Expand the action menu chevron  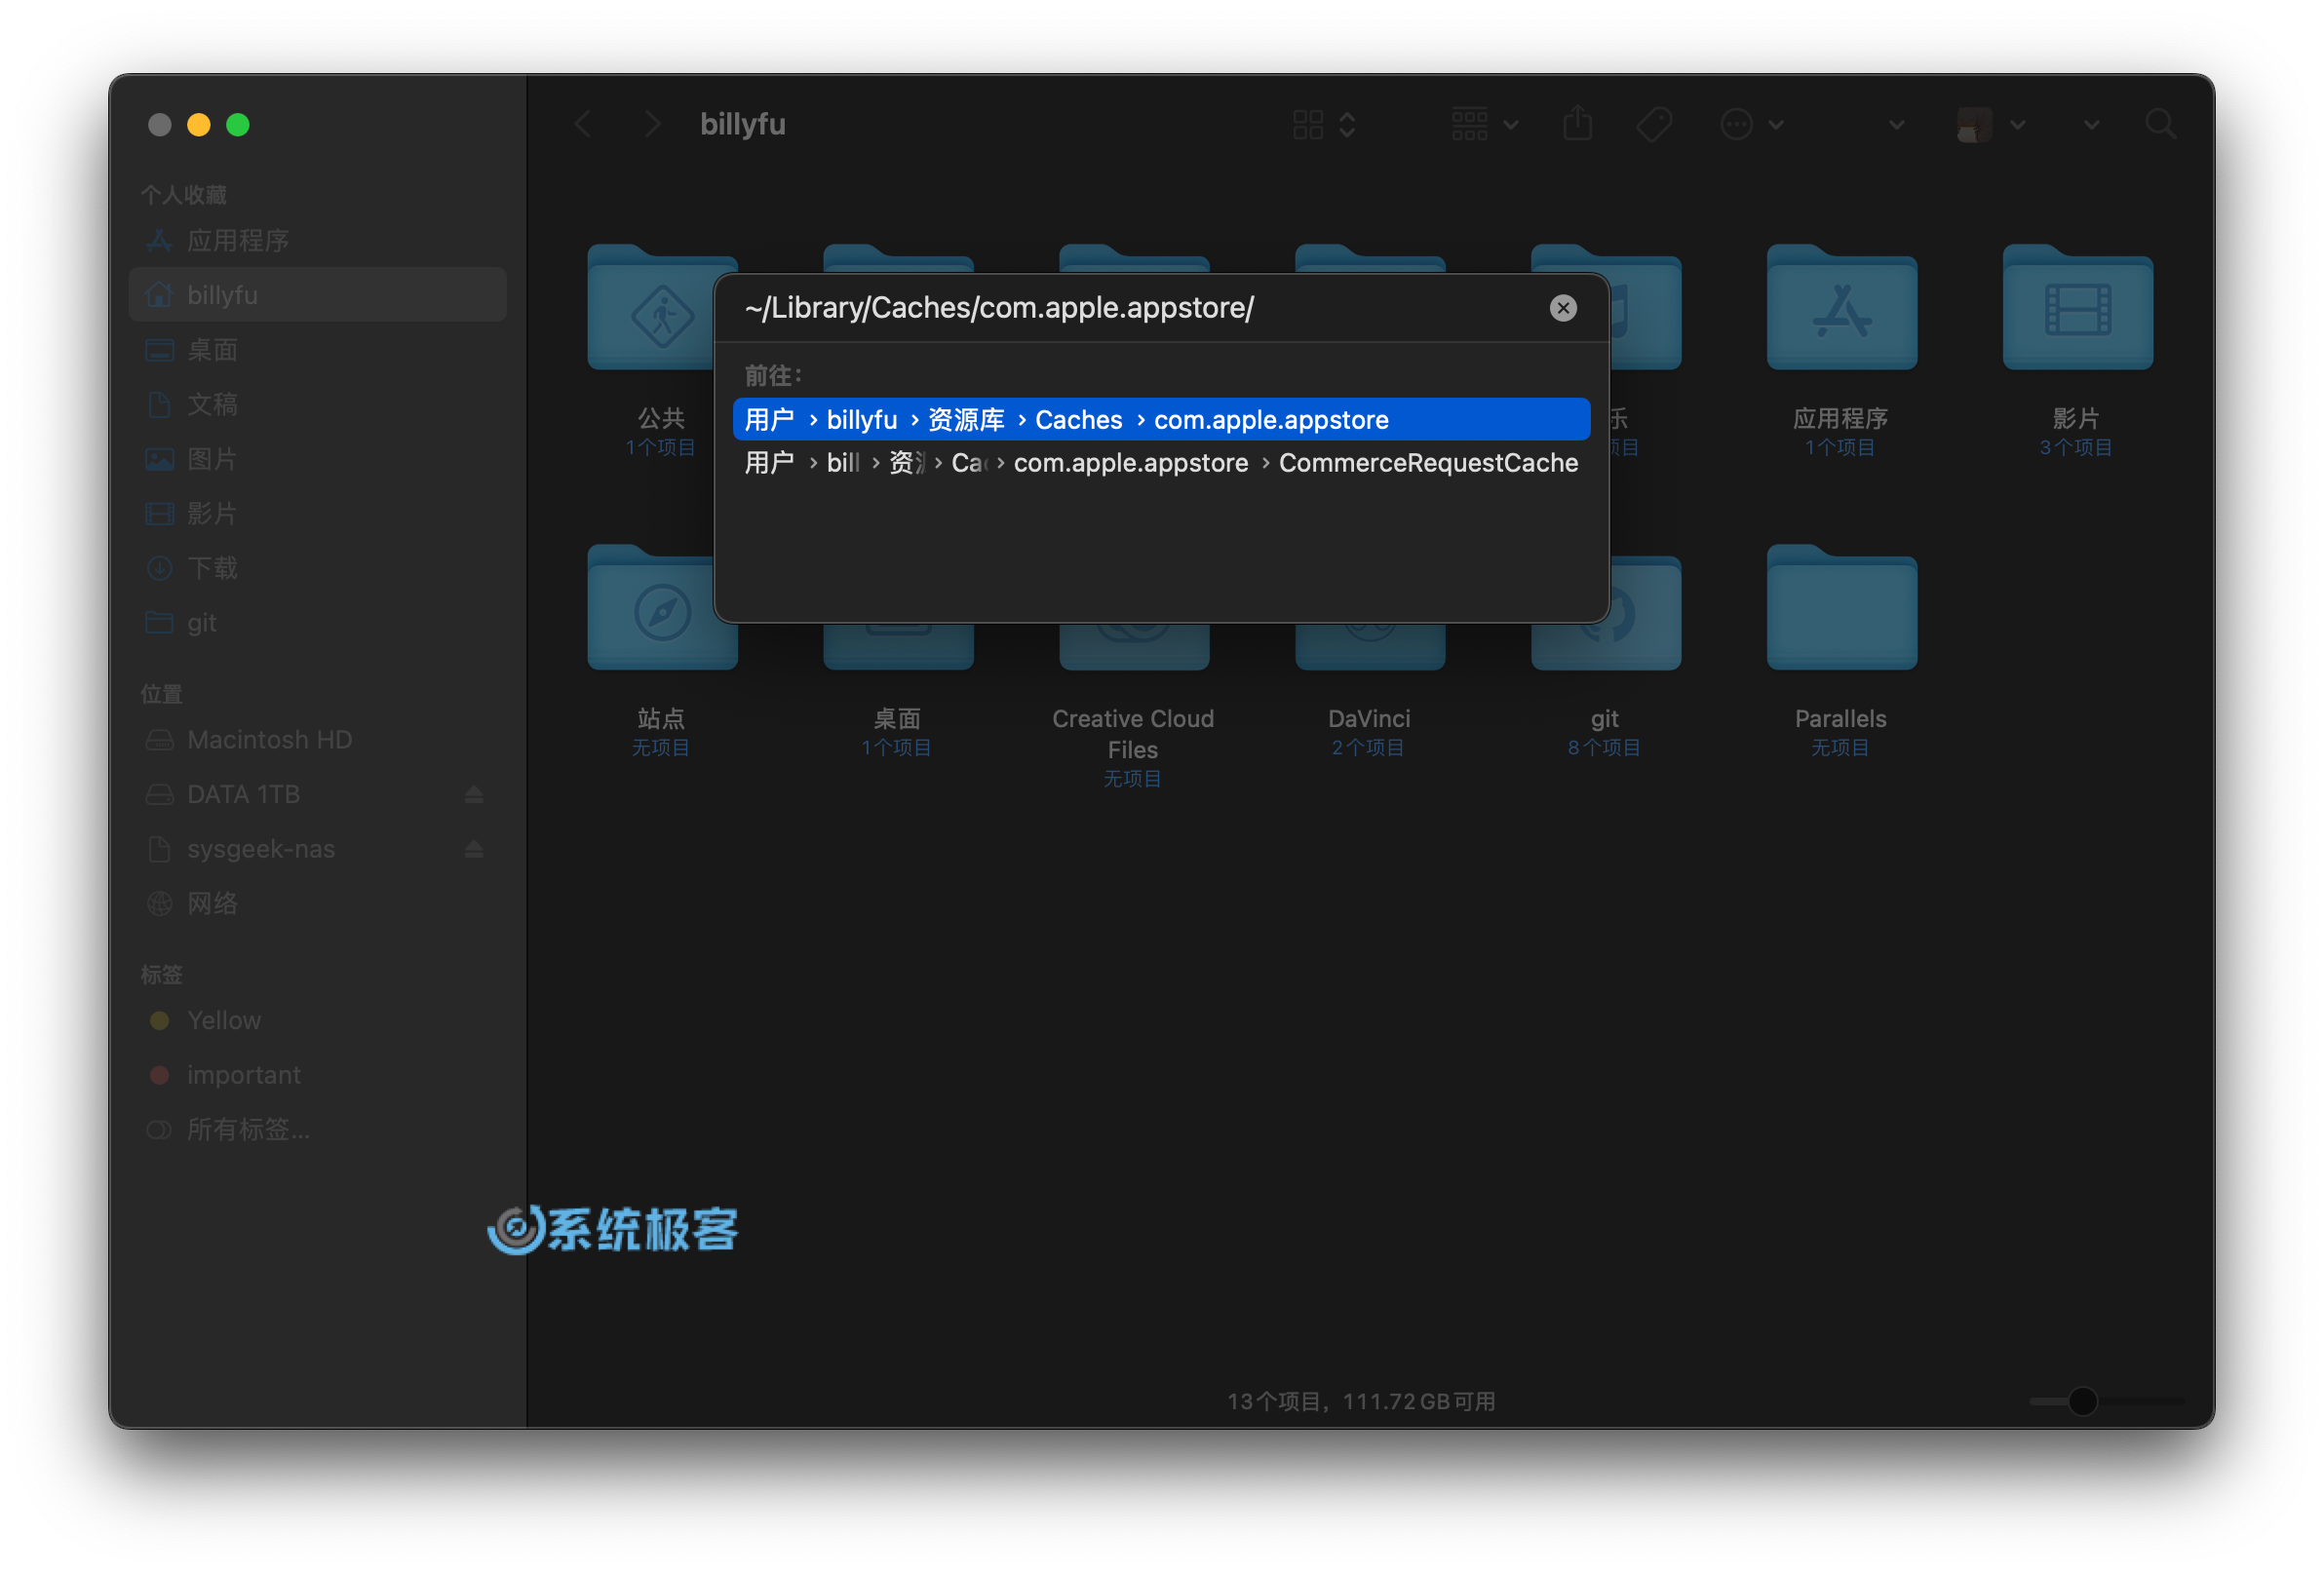(1776, 125)
